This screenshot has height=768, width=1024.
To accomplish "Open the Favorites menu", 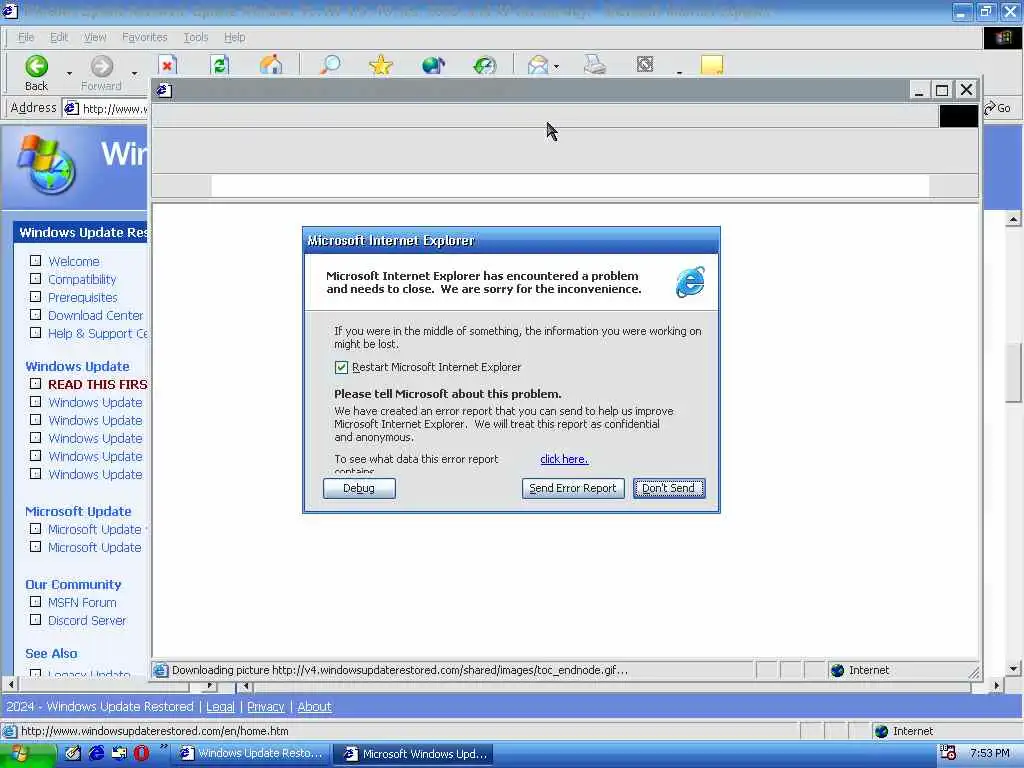I will tap(144, 37).
